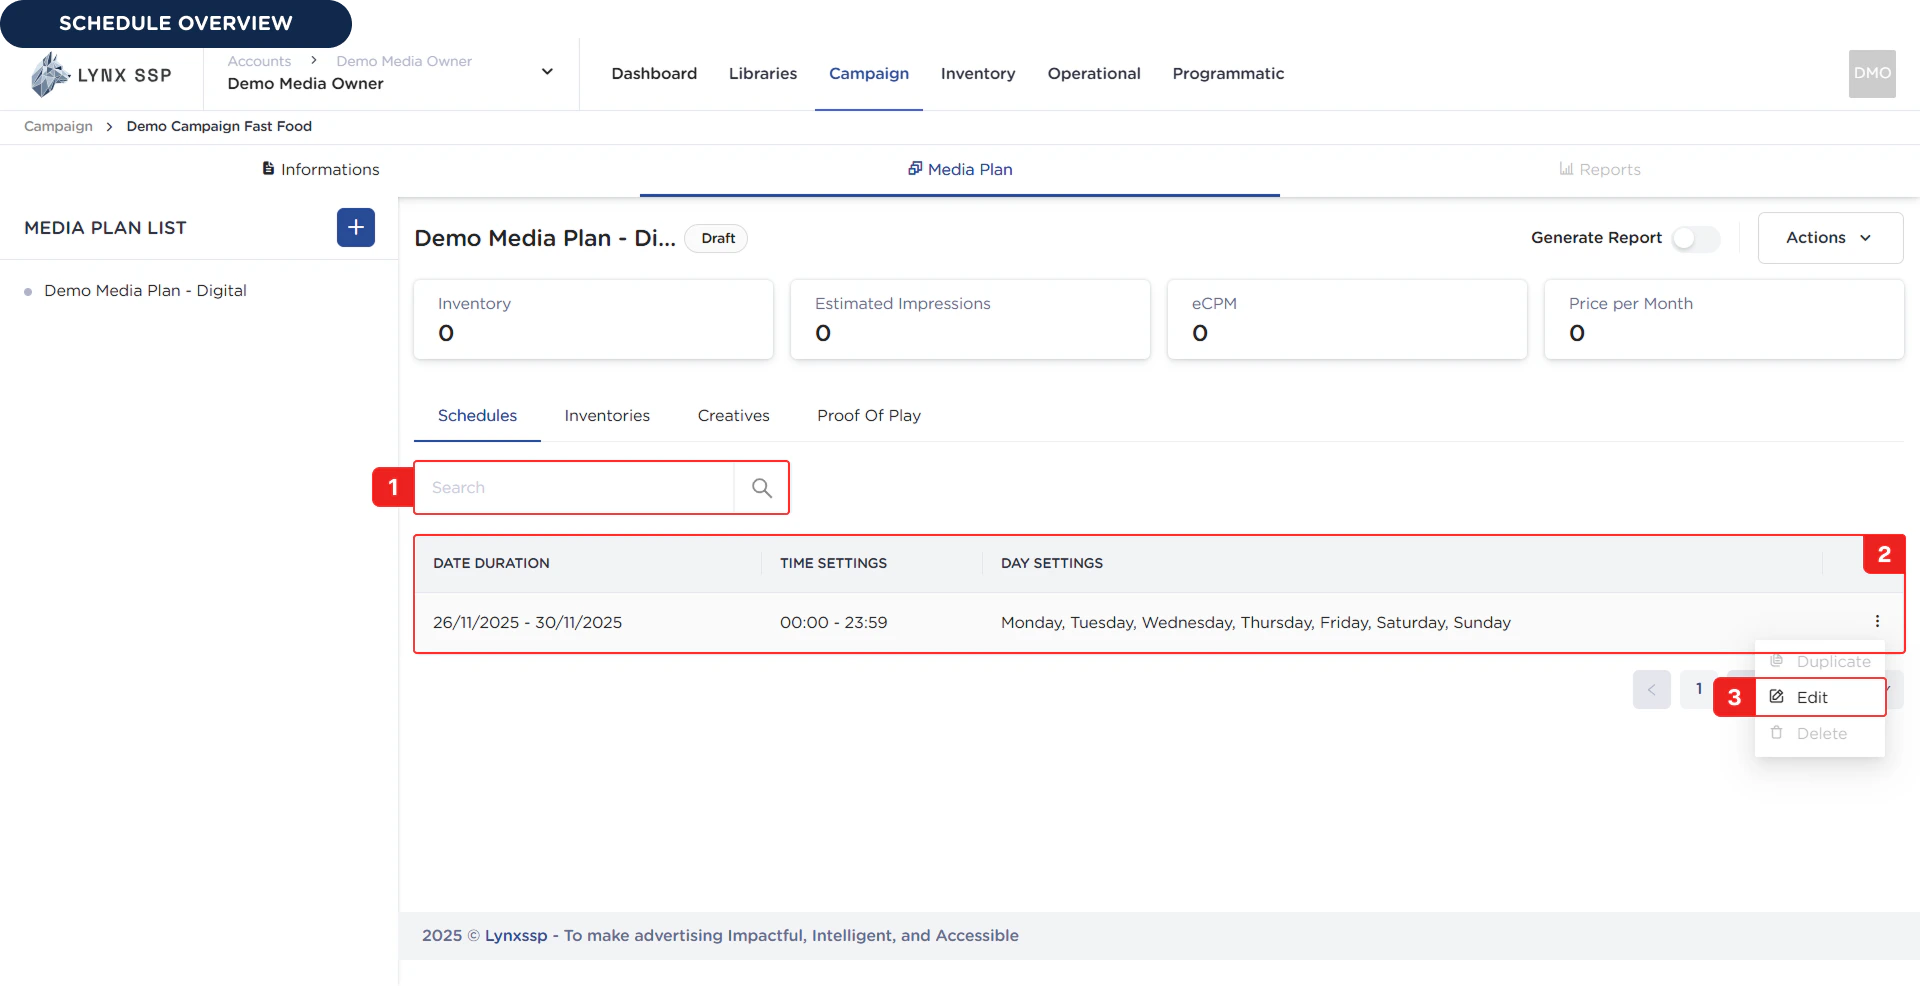
Task: Click the eCPM stat card
Action: pyautogui.click(x=1347, y=319)
